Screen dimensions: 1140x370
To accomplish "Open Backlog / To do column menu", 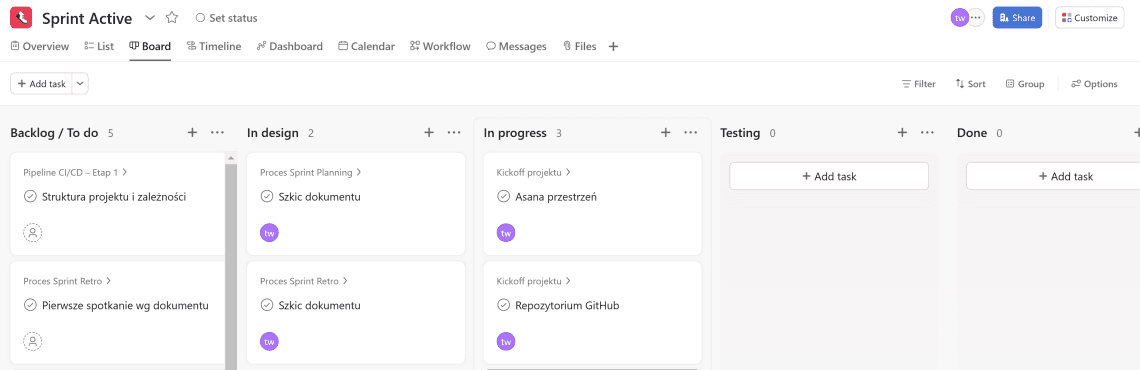I will pos(217,132).
